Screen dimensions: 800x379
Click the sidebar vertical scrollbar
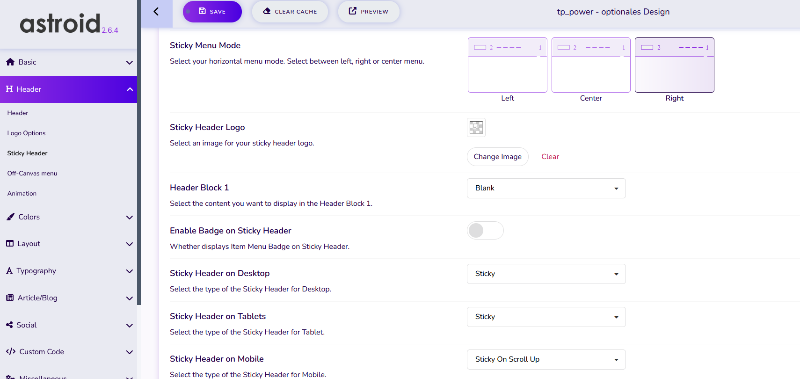[x=139, y=153]
